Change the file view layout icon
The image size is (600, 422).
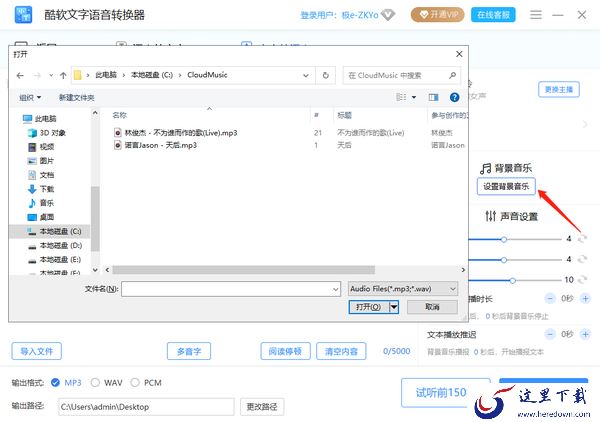pyautogui.click(x=401, y=97)
